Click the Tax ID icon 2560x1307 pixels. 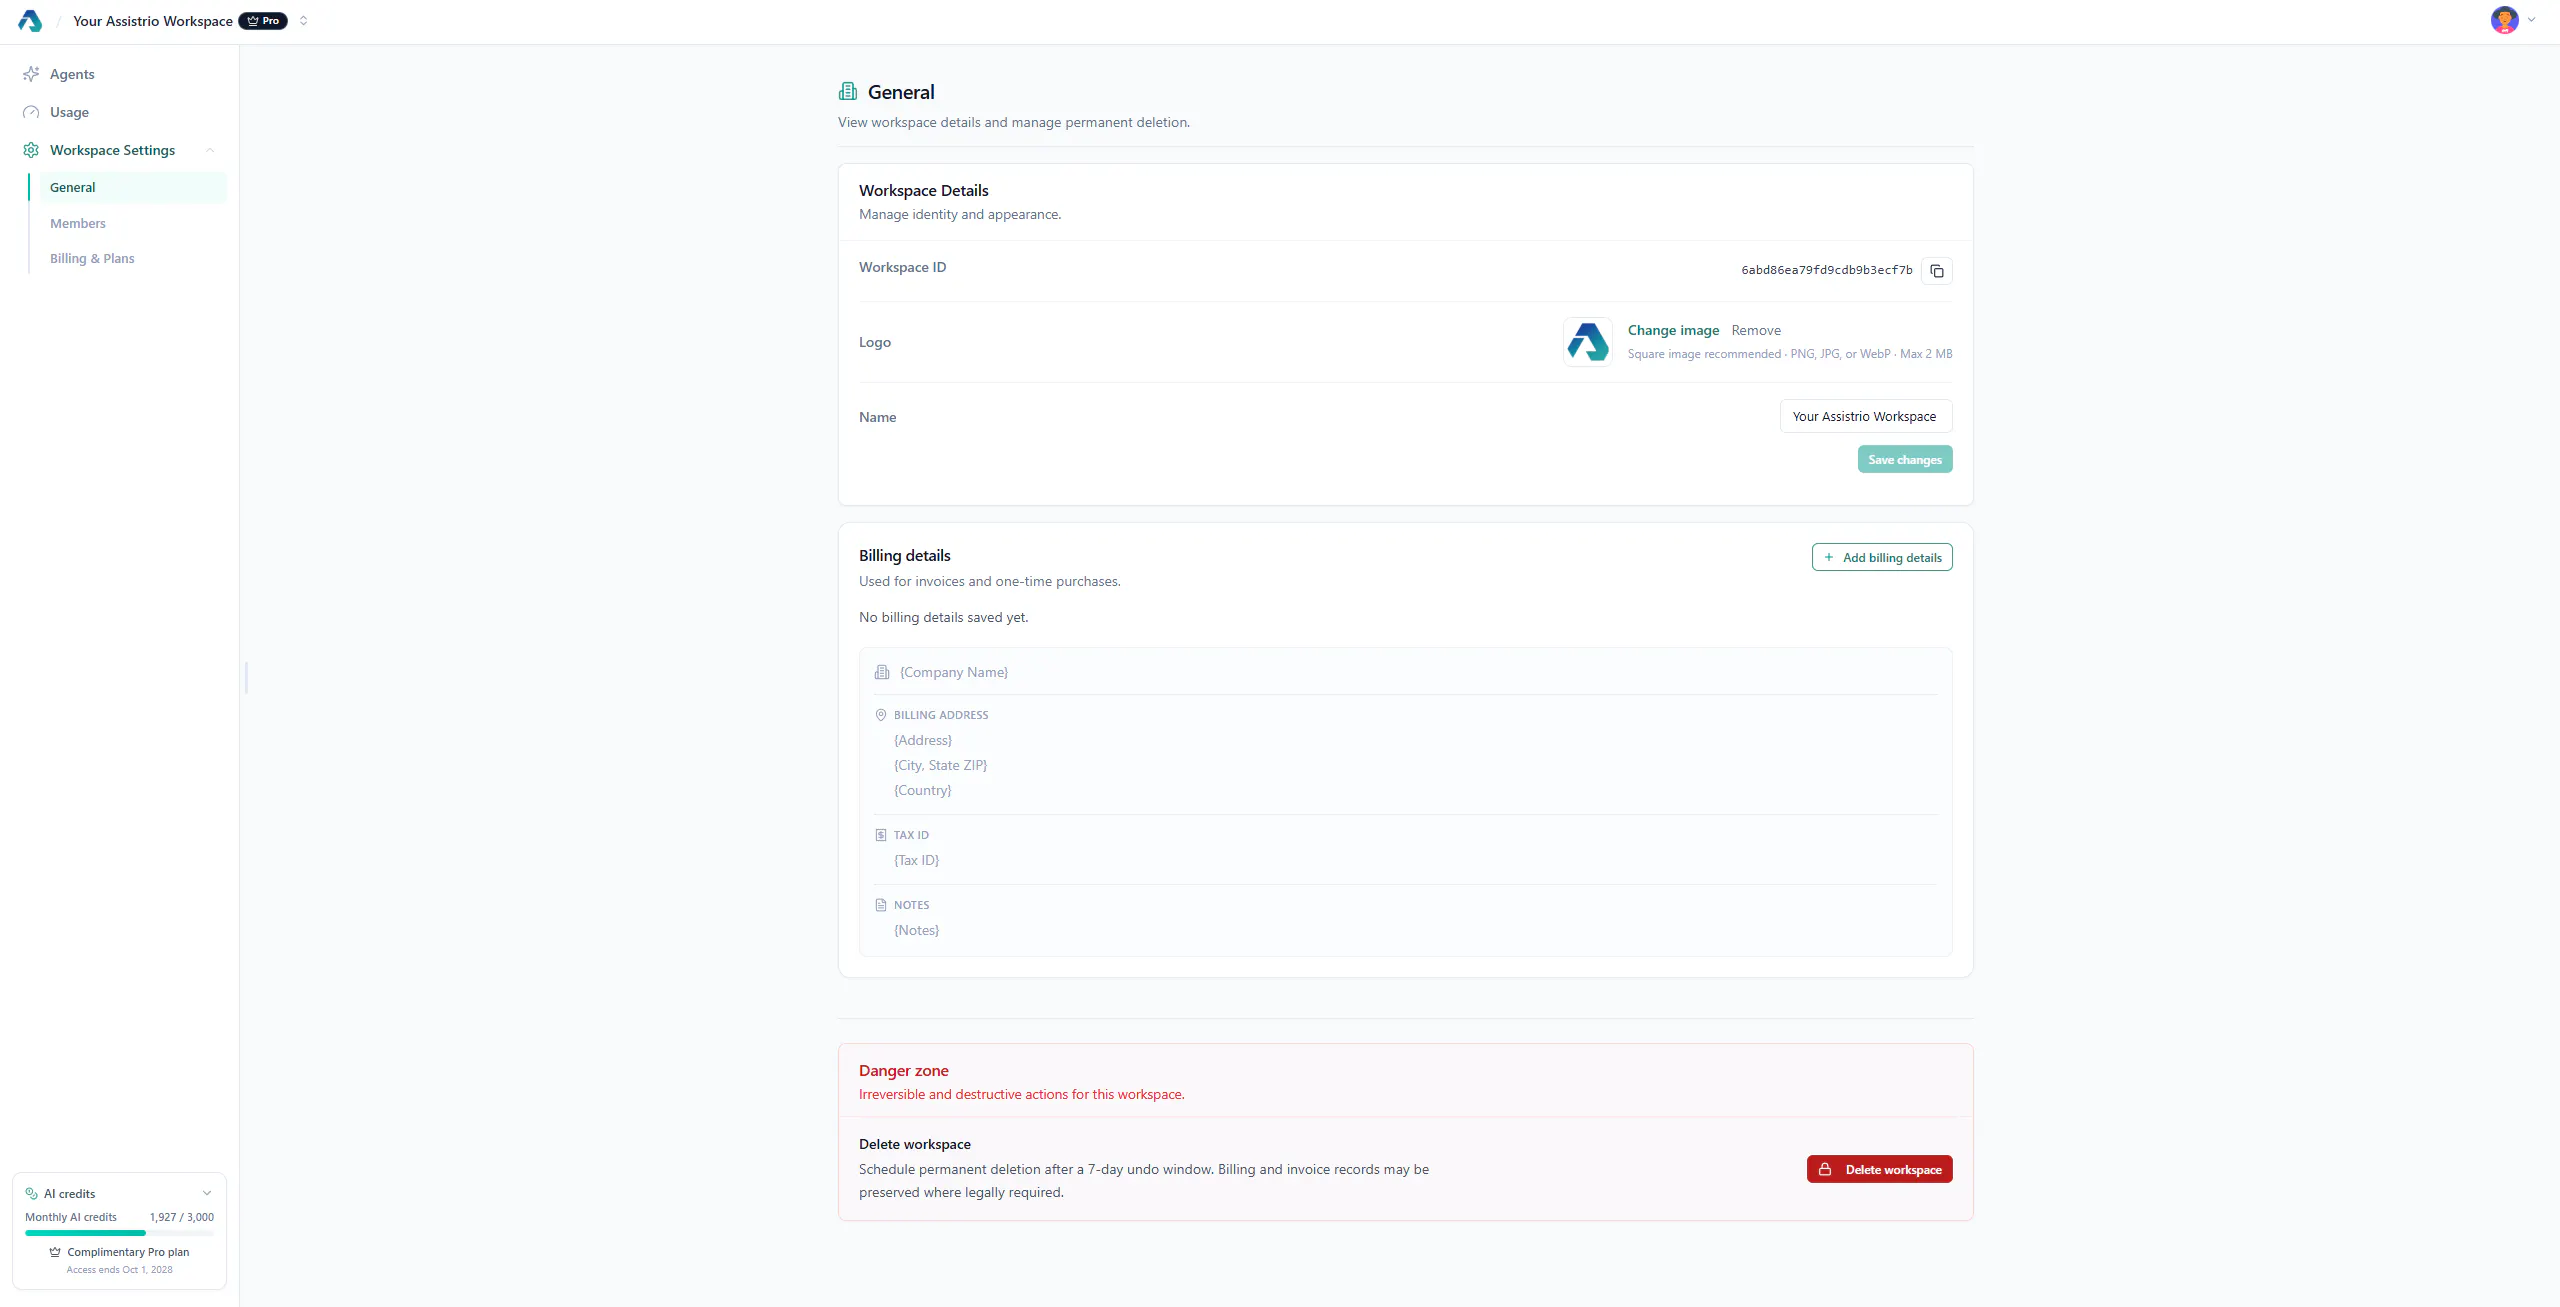(881, 835)
